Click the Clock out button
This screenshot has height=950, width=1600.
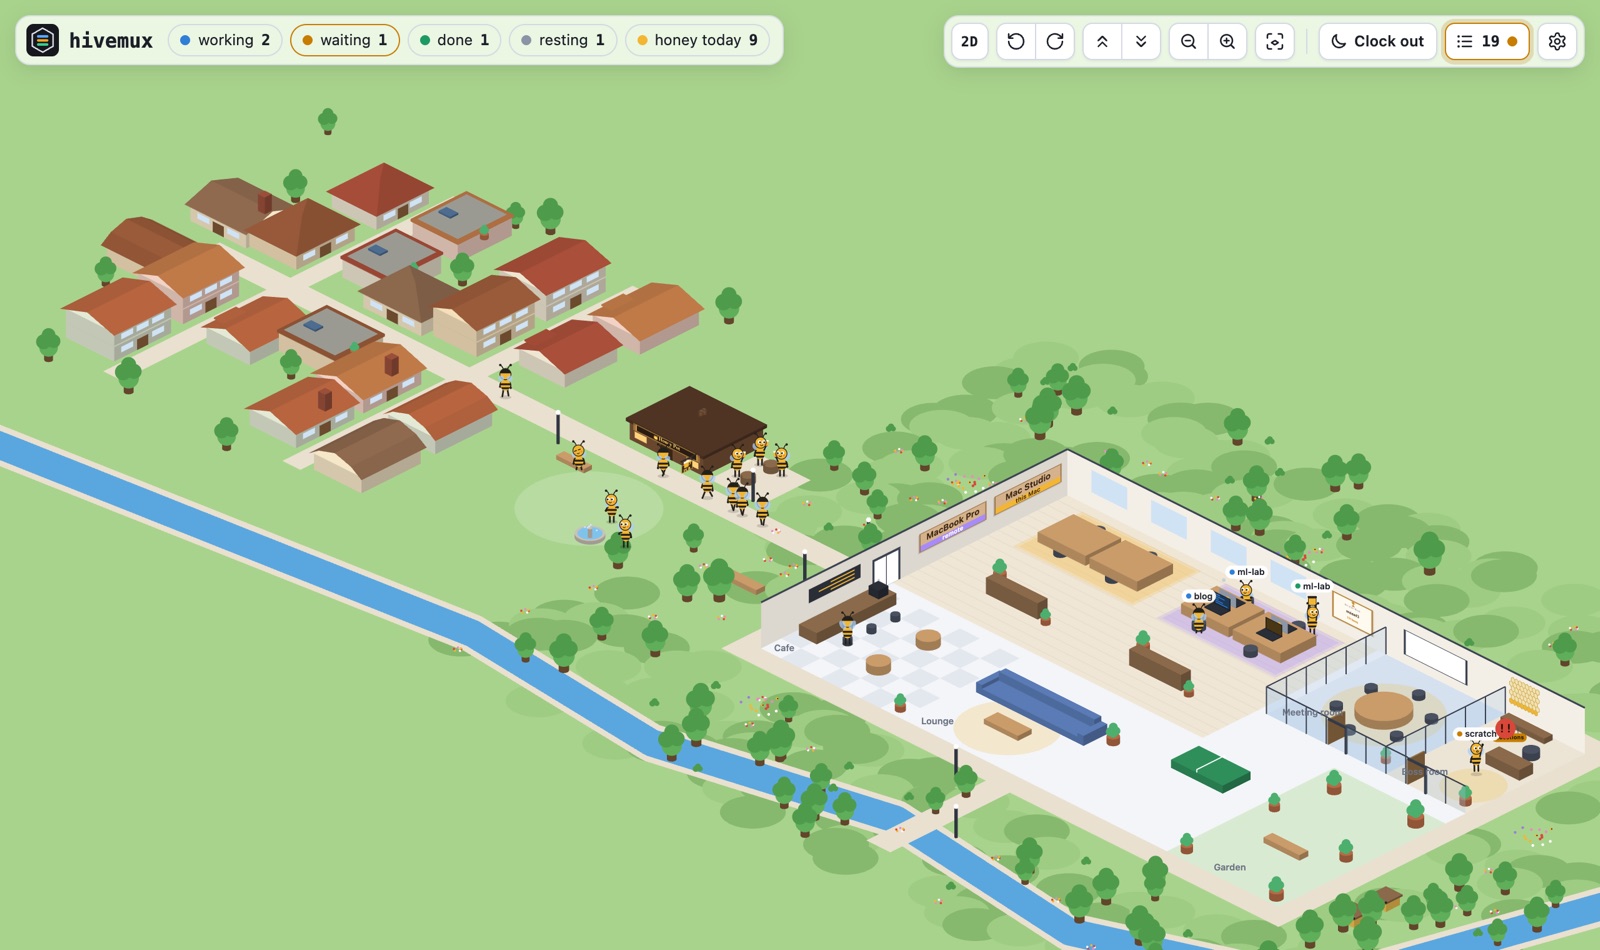1377,41
